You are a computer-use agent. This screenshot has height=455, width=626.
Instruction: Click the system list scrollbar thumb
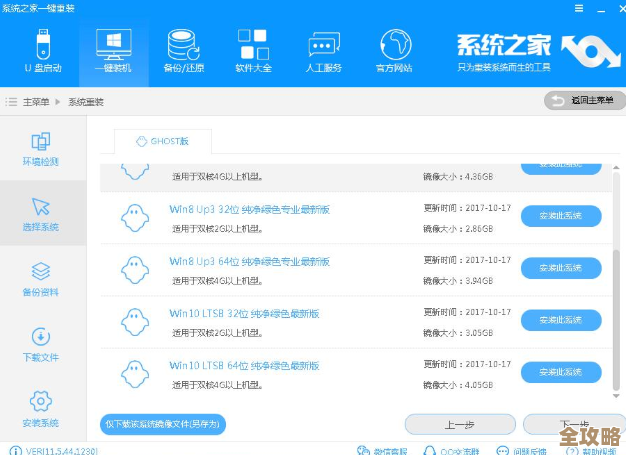[616, 319]
